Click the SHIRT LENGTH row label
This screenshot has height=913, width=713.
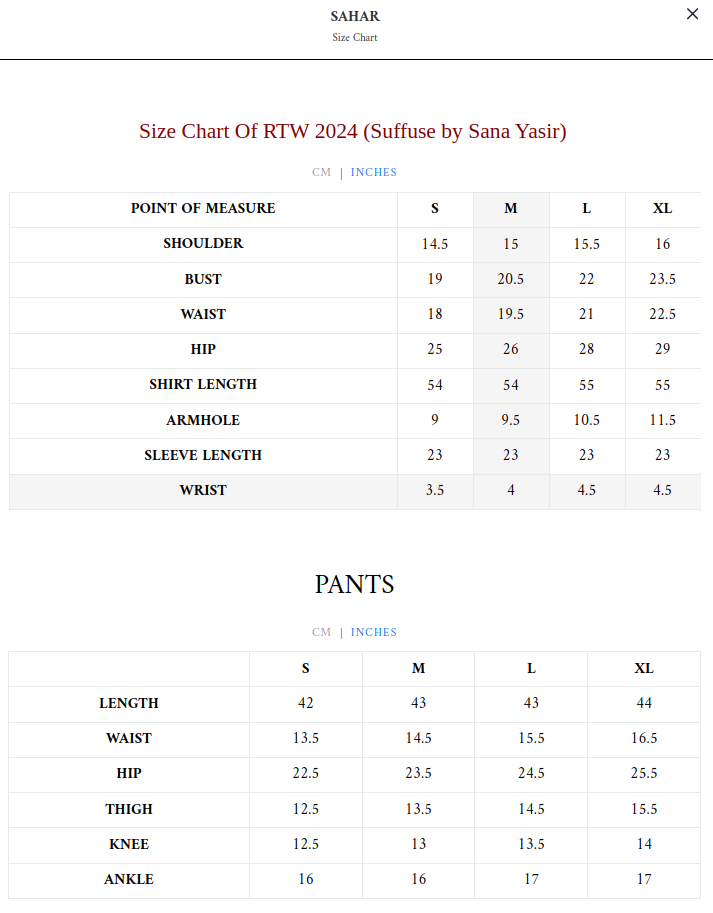coord(203,385)
